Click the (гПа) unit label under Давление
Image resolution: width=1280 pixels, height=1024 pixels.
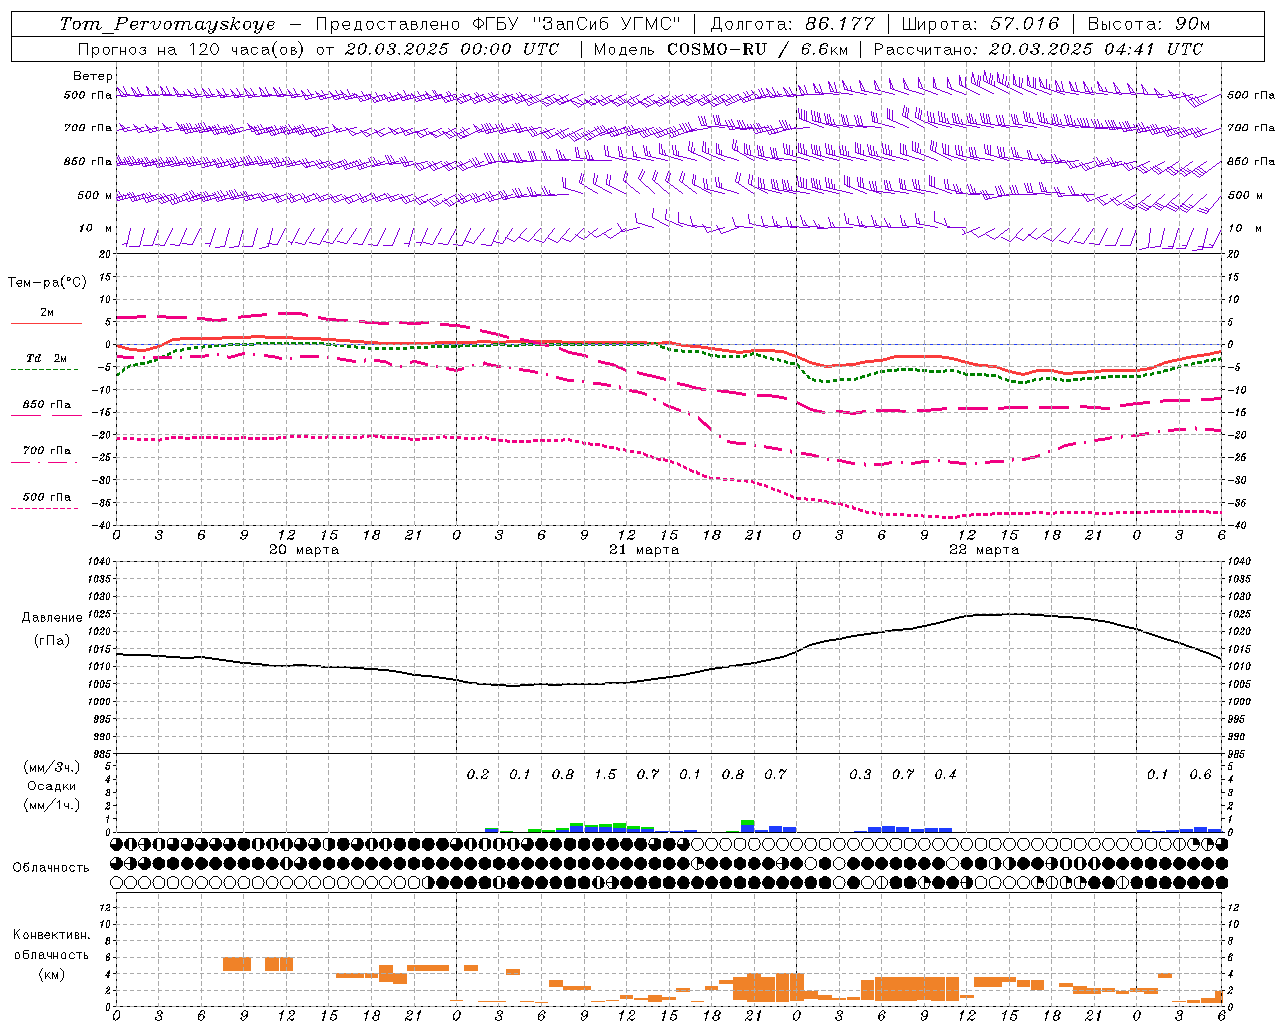(x=52, y=640)
